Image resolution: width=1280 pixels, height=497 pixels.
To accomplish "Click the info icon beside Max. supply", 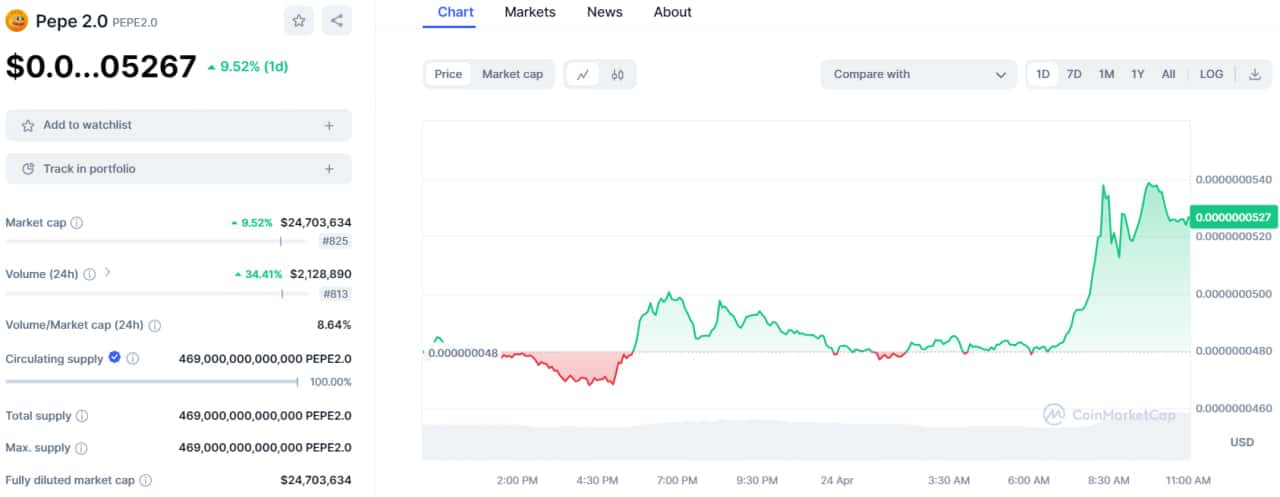I will tap(81, 448).
